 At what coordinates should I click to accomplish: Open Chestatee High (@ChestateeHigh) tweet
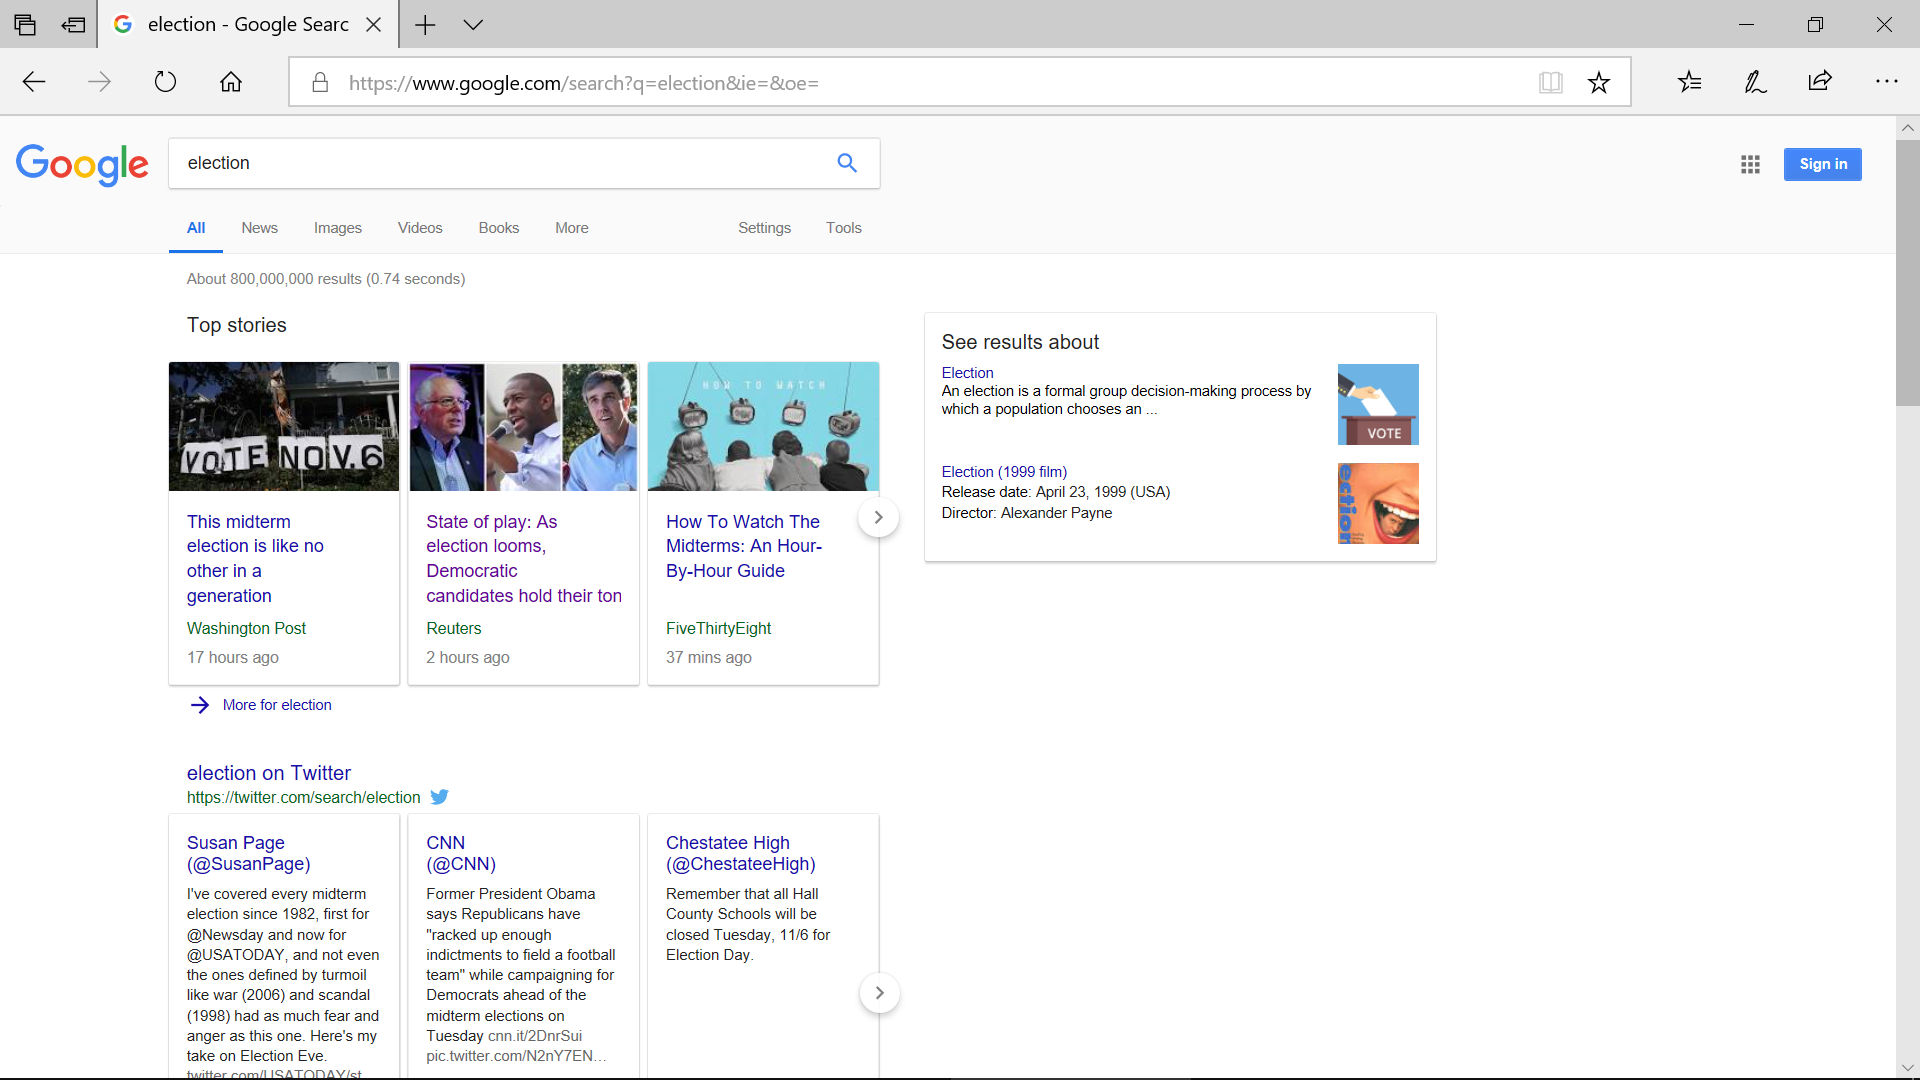click(x=741, y=853)
